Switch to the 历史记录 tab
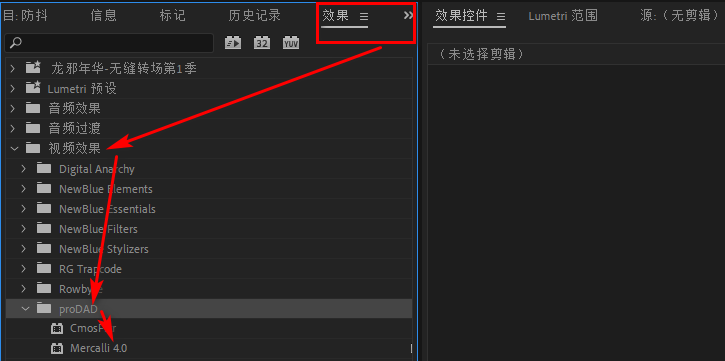The width and height of the screenshot is (725, 361). coord(254,16)
